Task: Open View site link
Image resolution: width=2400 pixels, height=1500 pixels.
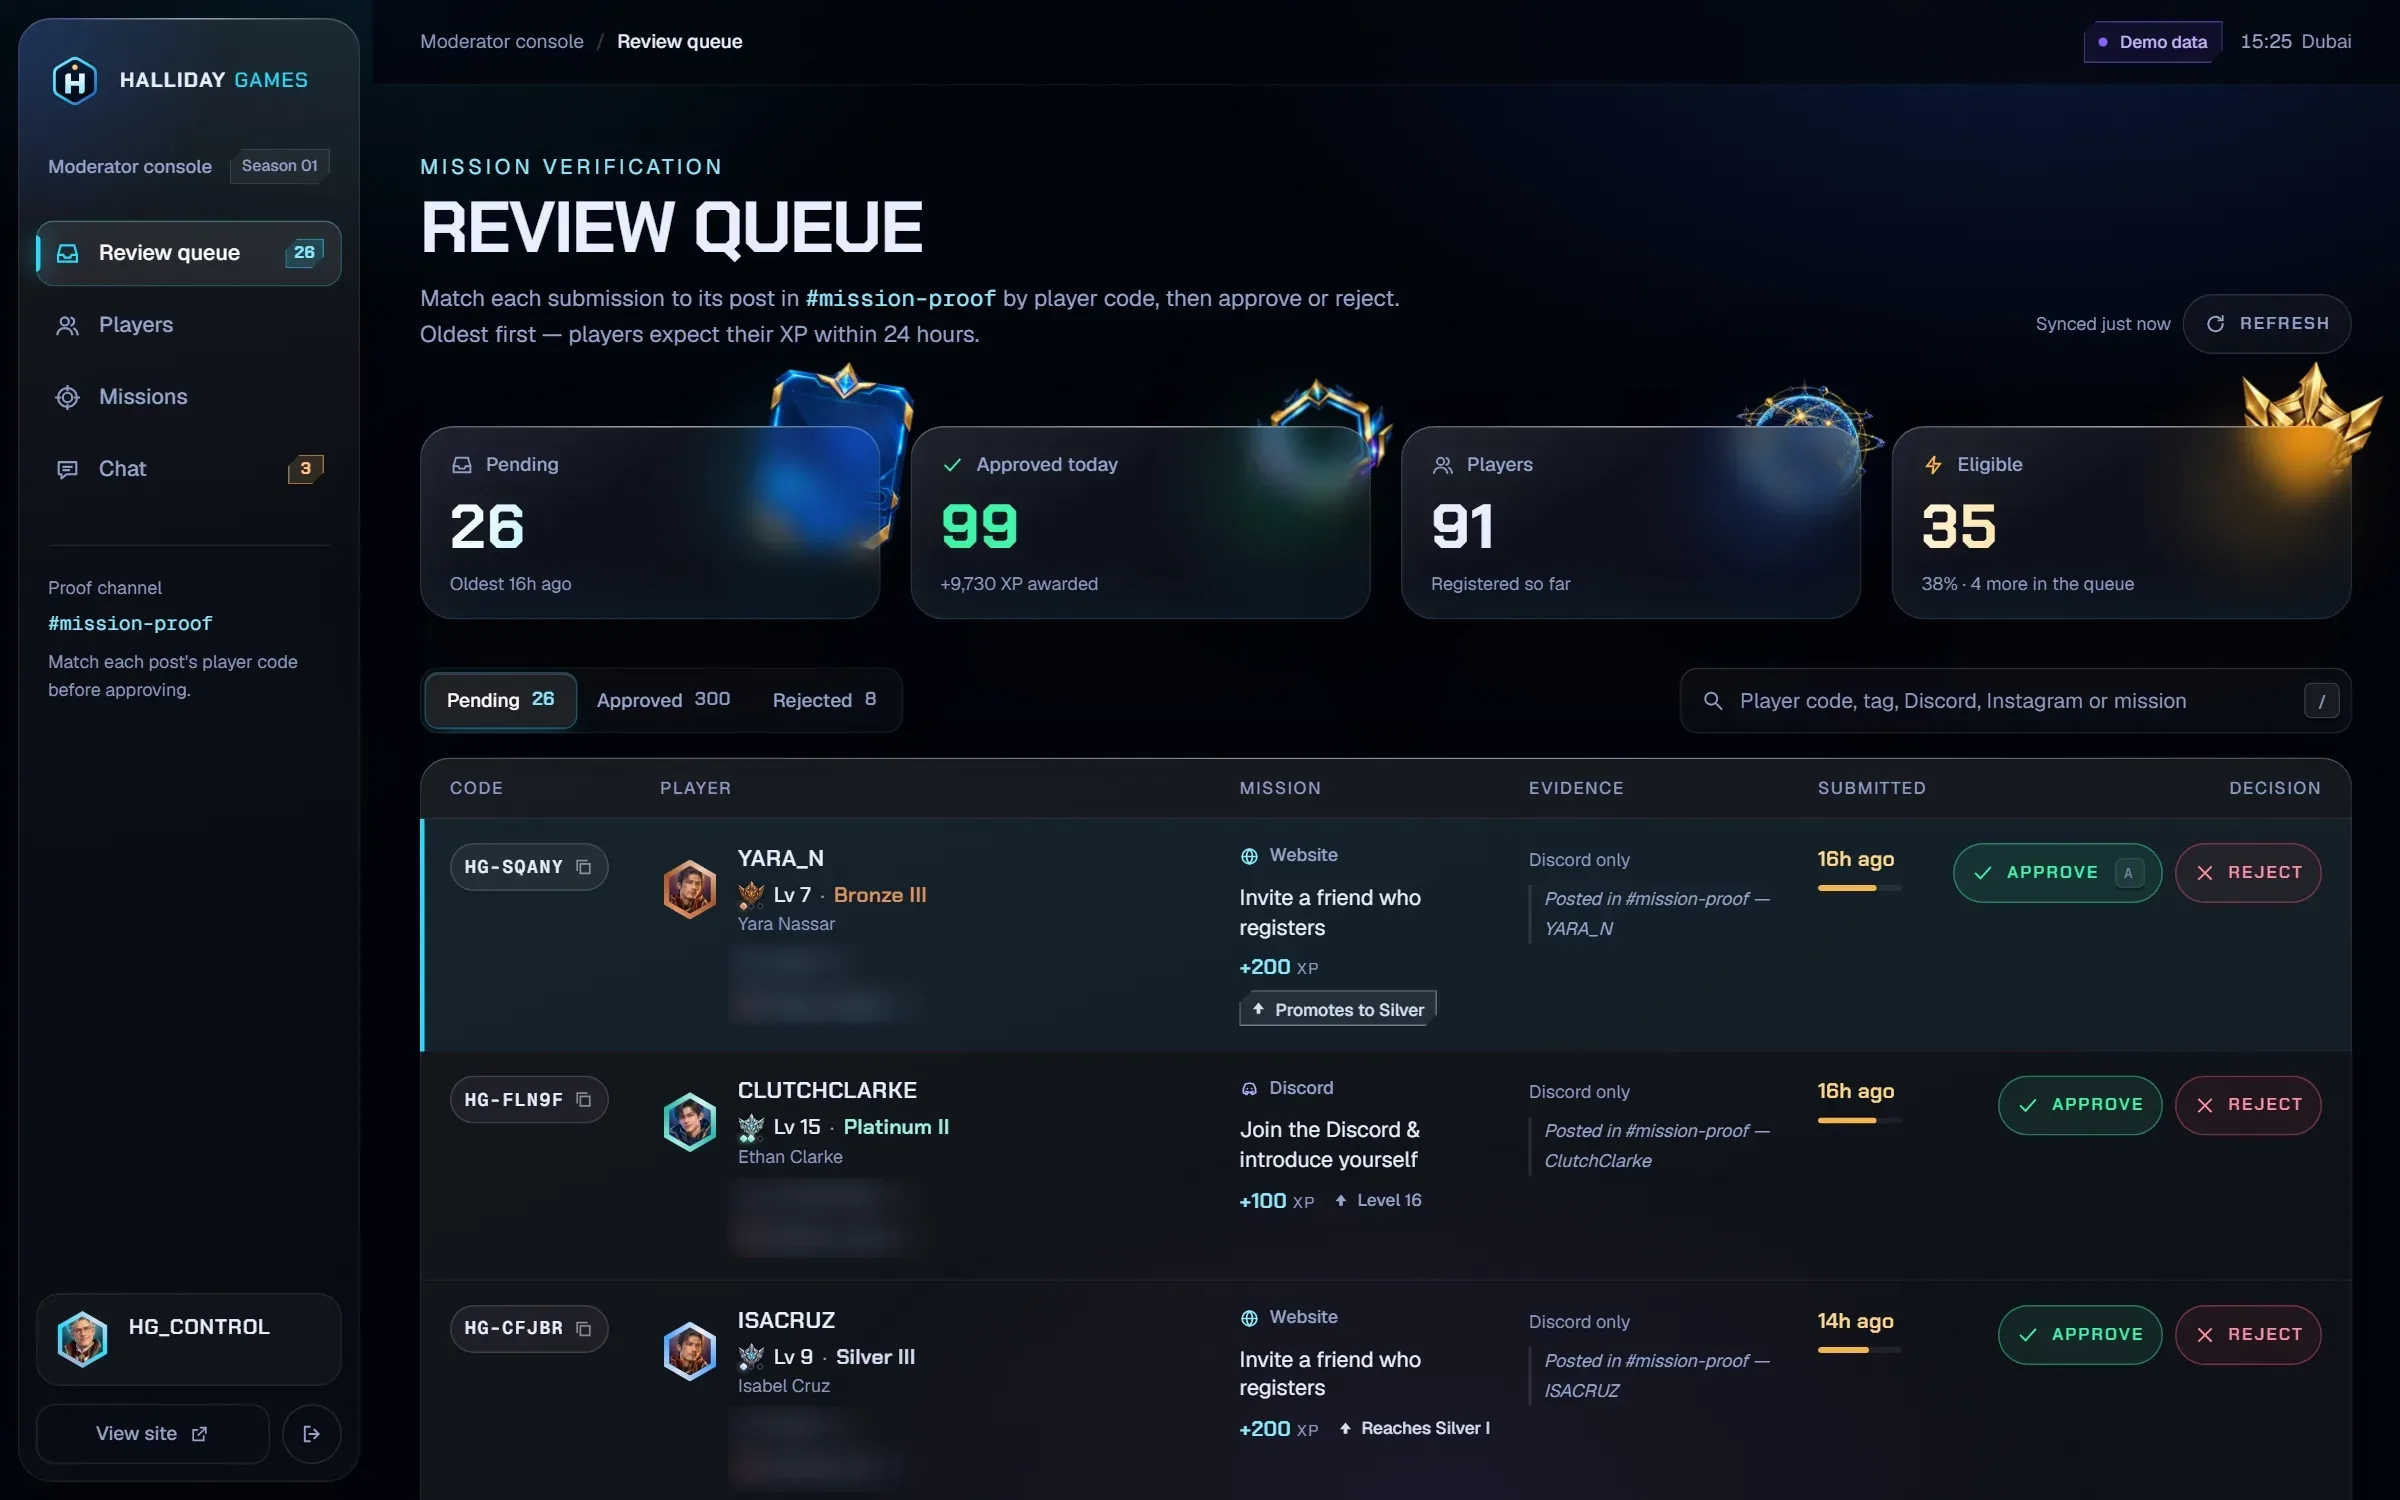Action: (152, 1434)
